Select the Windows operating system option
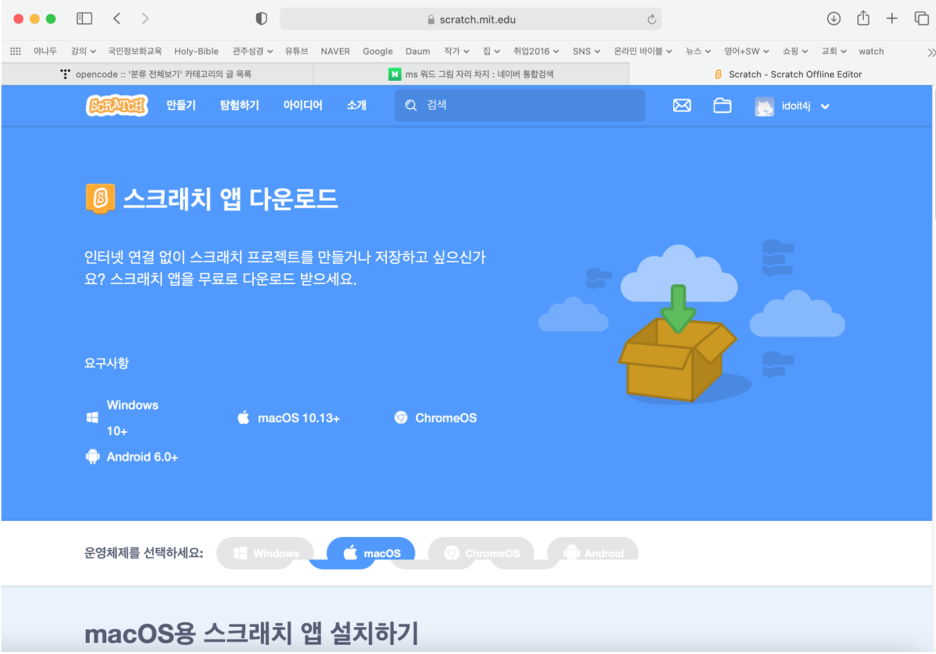 [x=265, y=553]
